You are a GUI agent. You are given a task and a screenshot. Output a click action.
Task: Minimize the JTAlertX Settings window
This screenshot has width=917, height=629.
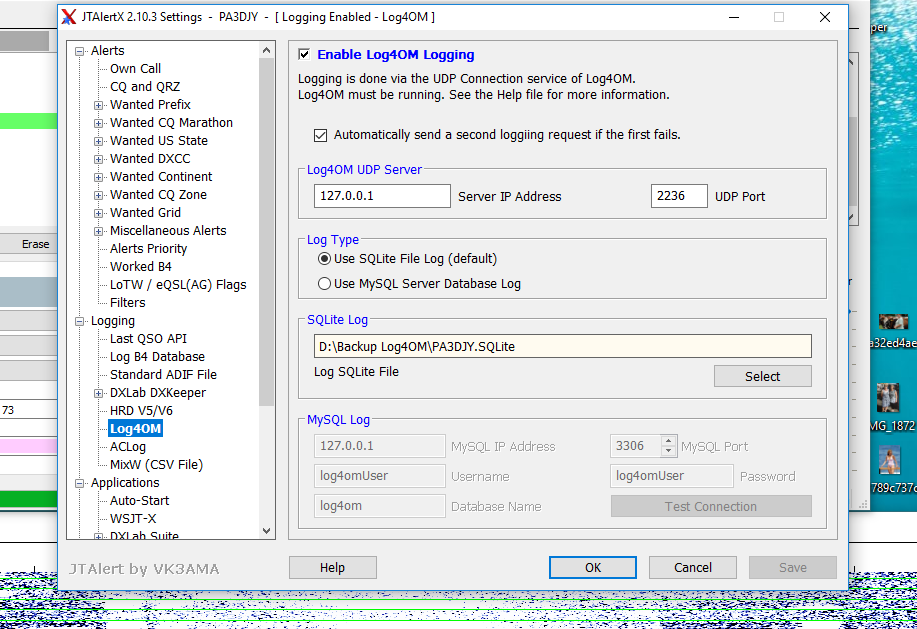pos(734,17)
